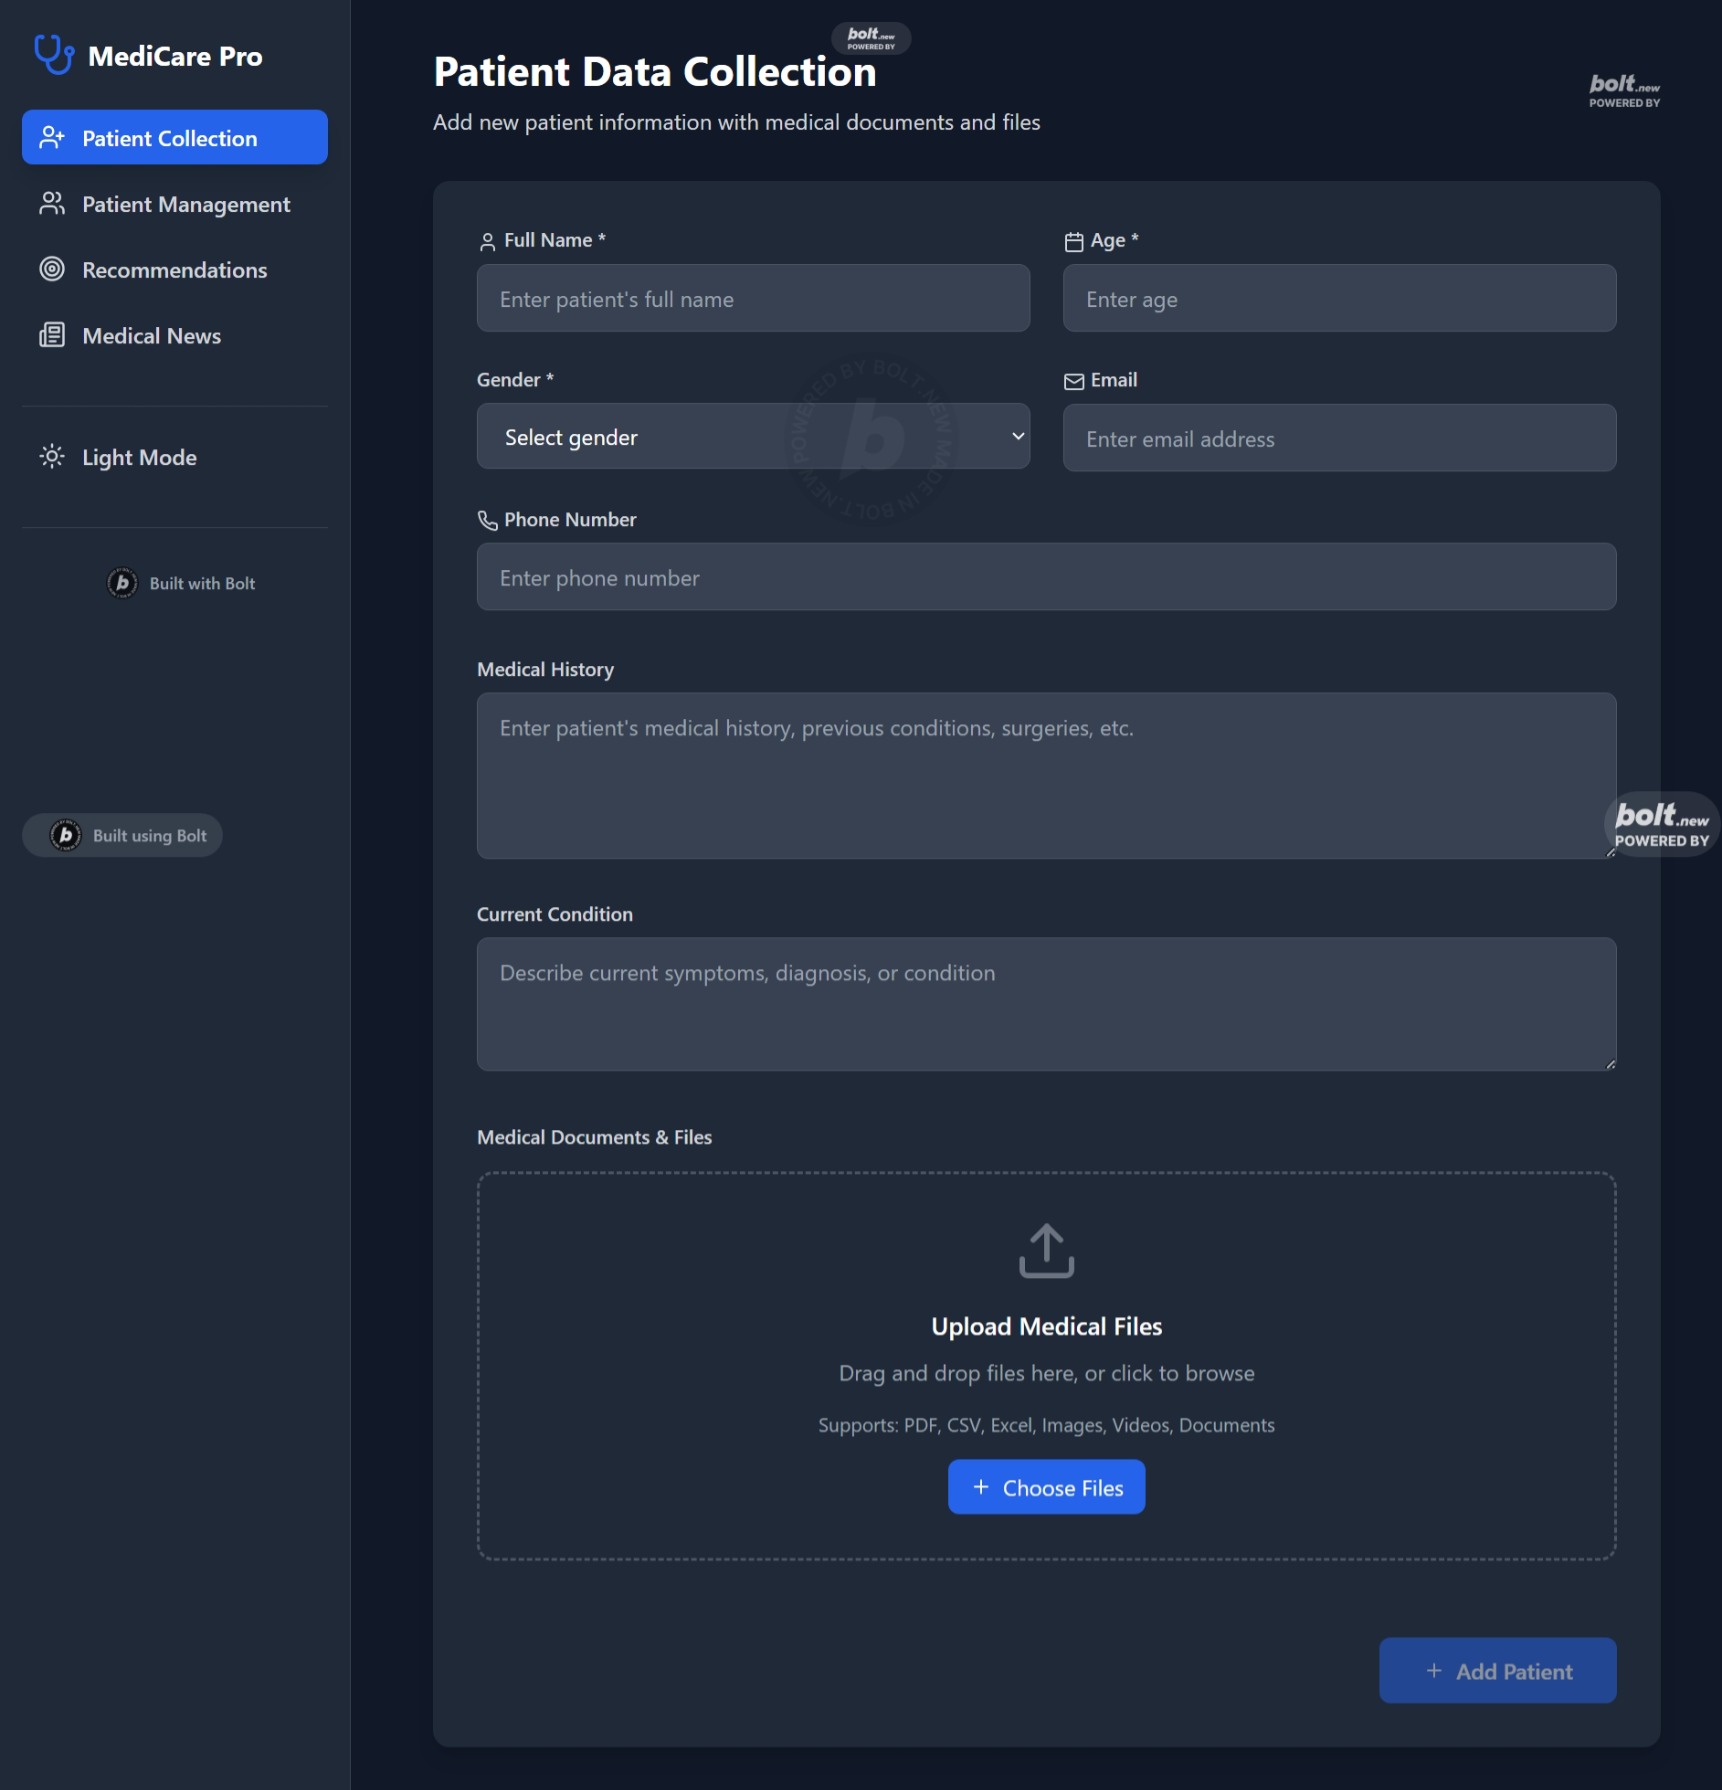Click the calendar icon beside Age
Screen dimensions: 1722x1790
tap(1074, 242)
